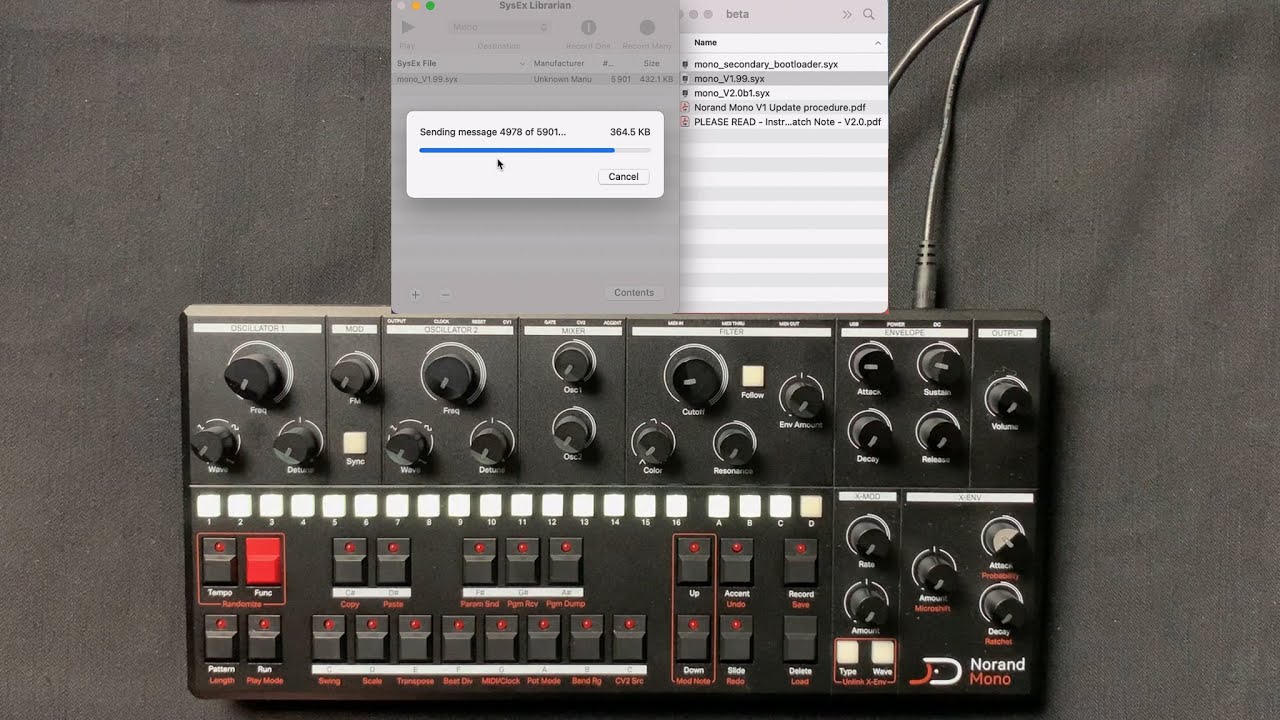Viewport: 1280px width, 720px height.
Task: Select mono_secondary_bootloader.syx in Finder
Action: [x=765, y=64]
